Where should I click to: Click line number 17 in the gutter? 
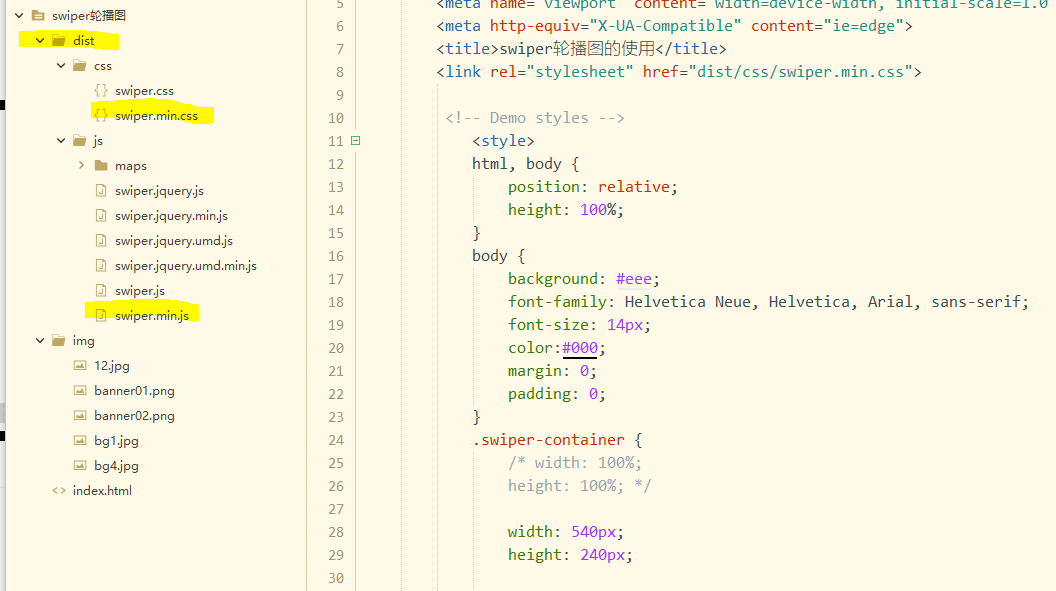point(335,278)
